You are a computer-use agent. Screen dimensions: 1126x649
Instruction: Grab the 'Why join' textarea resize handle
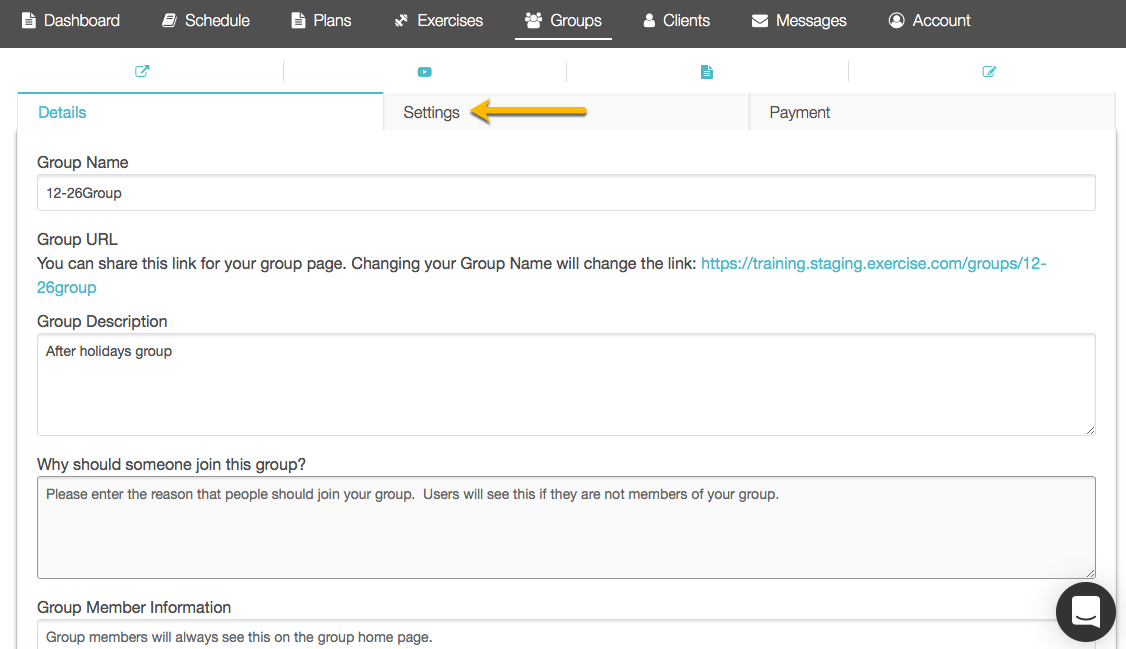click(1090, 573)
